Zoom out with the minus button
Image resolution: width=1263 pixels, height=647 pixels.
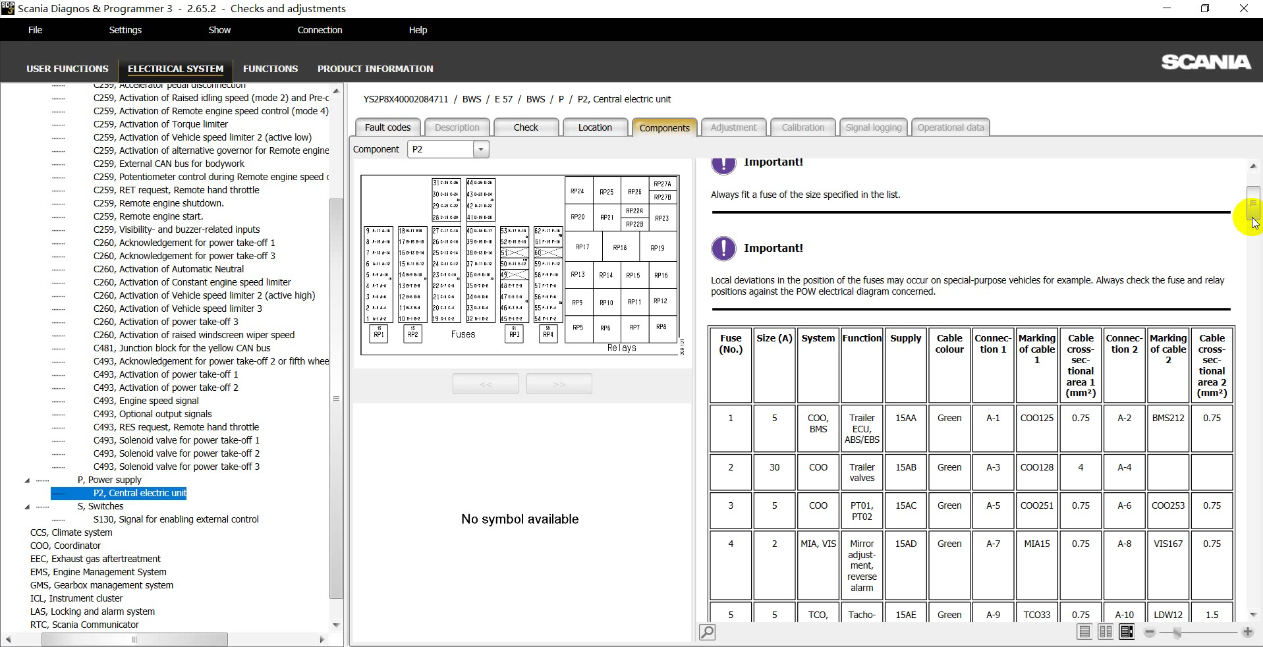coord(1150,632)
